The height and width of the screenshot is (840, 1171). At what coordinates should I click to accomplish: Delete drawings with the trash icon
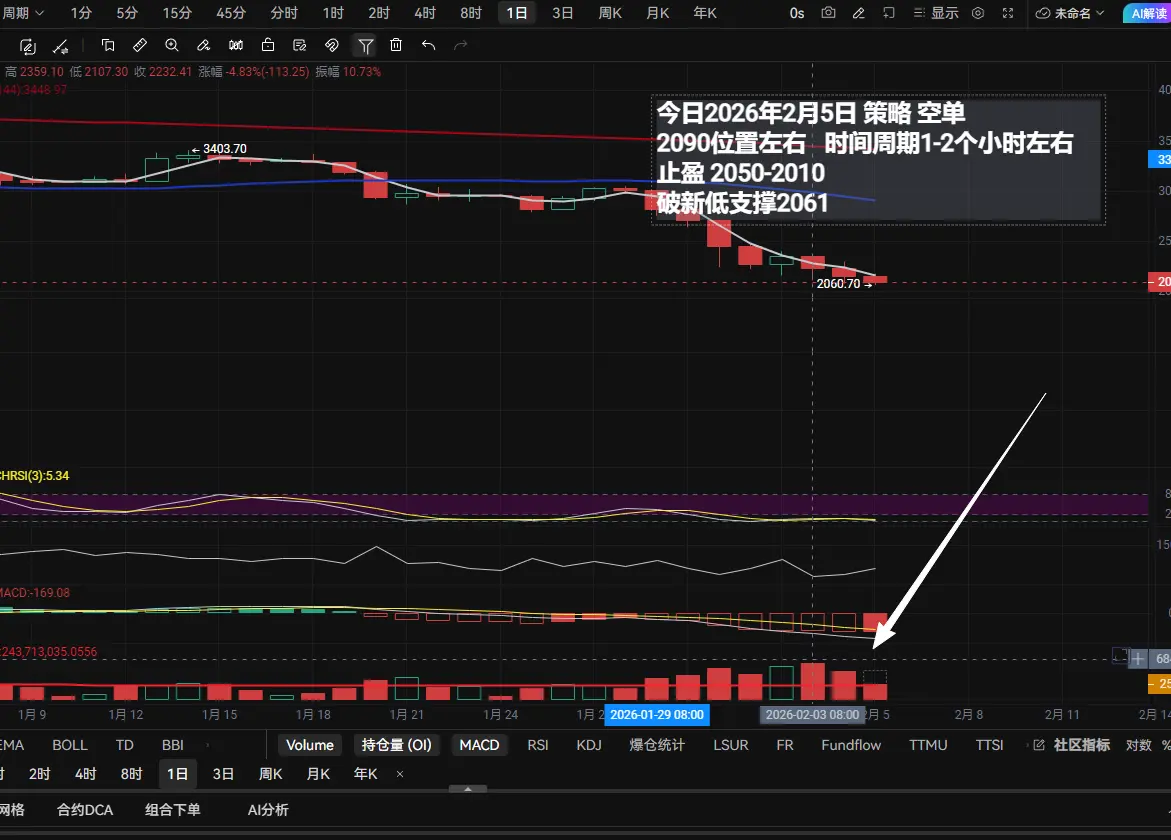[x=396, y=46]
